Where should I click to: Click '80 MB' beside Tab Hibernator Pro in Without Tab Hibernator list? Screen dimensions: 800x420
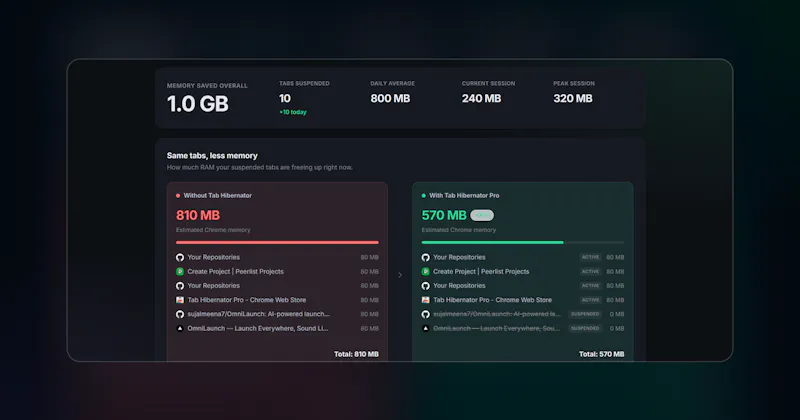coord(369,300)
